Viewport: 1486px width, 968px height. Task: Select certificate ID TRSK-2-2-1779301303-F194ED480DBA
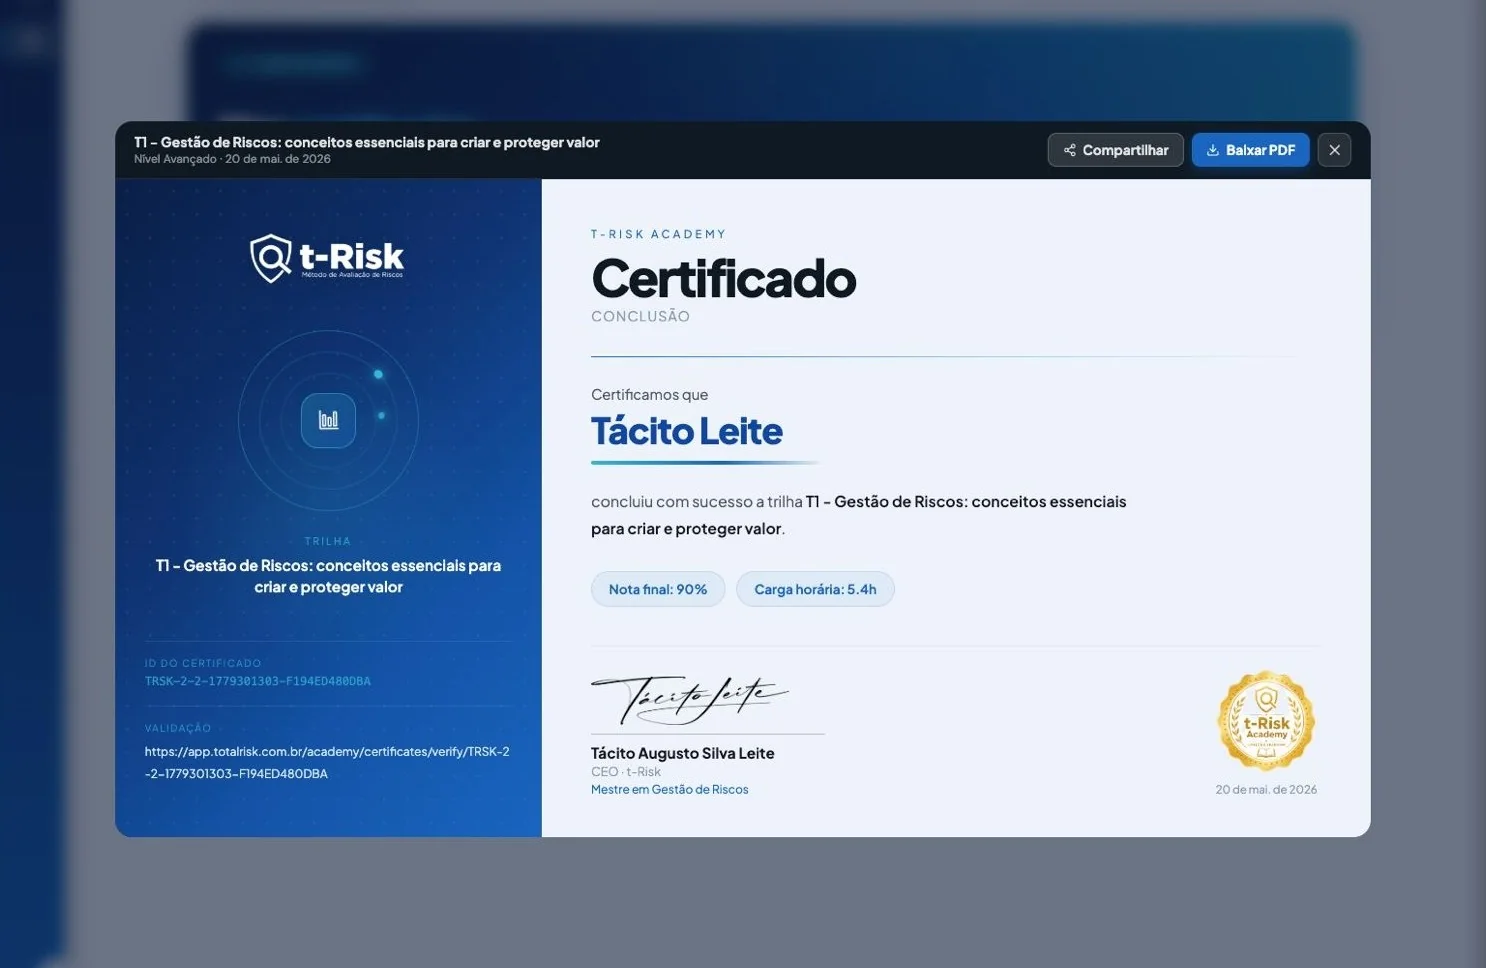(258, 681)
